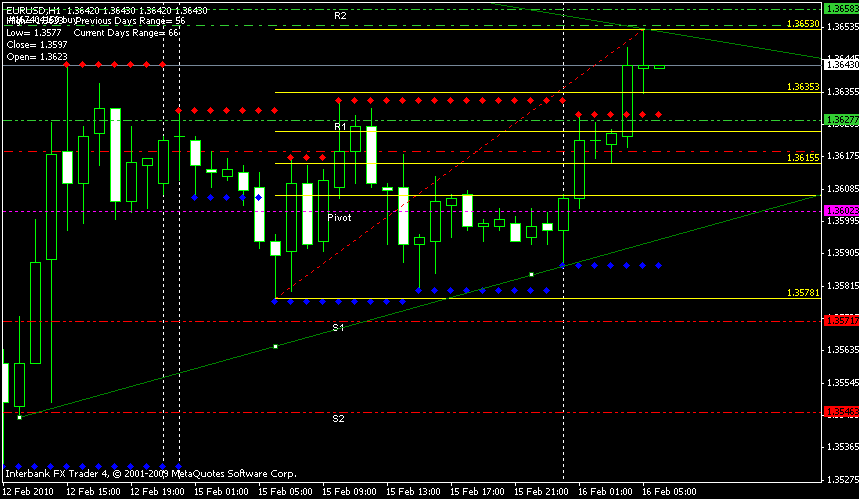The image size is (859, 499).
Task: Click the yellow 1.36530 Fibonacci level value
Action: tap(803, 24)
